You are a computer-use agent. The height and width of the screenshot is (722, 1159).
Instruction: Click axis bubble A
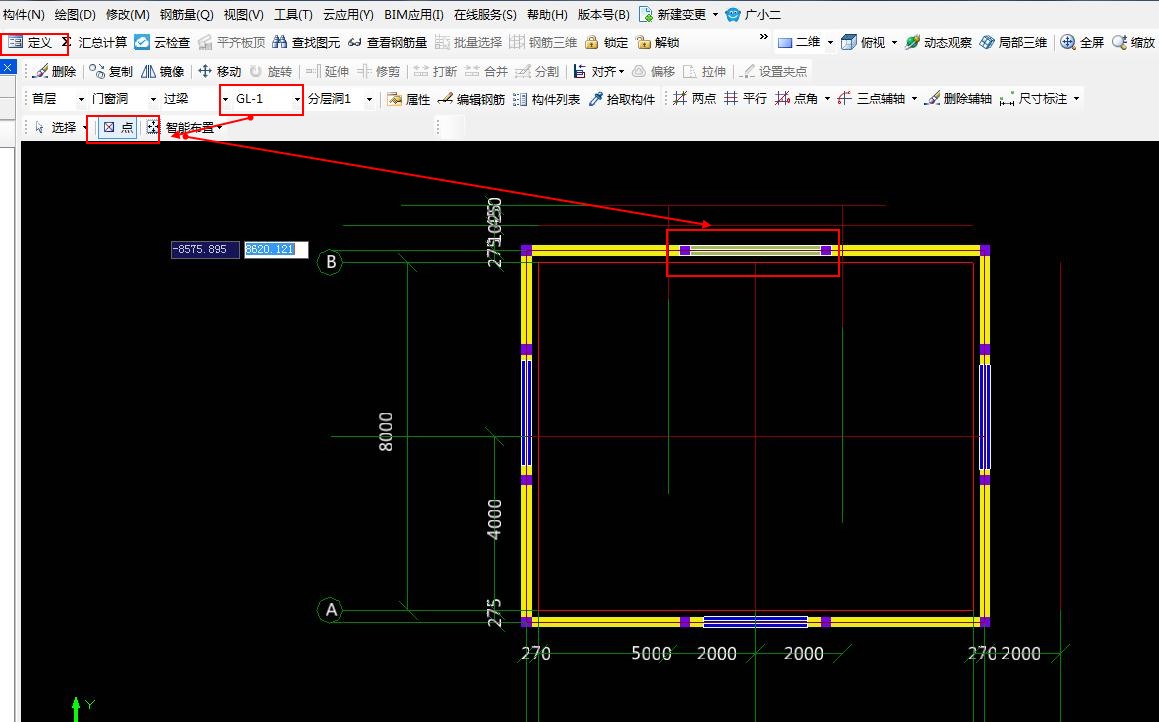(330, 610)
